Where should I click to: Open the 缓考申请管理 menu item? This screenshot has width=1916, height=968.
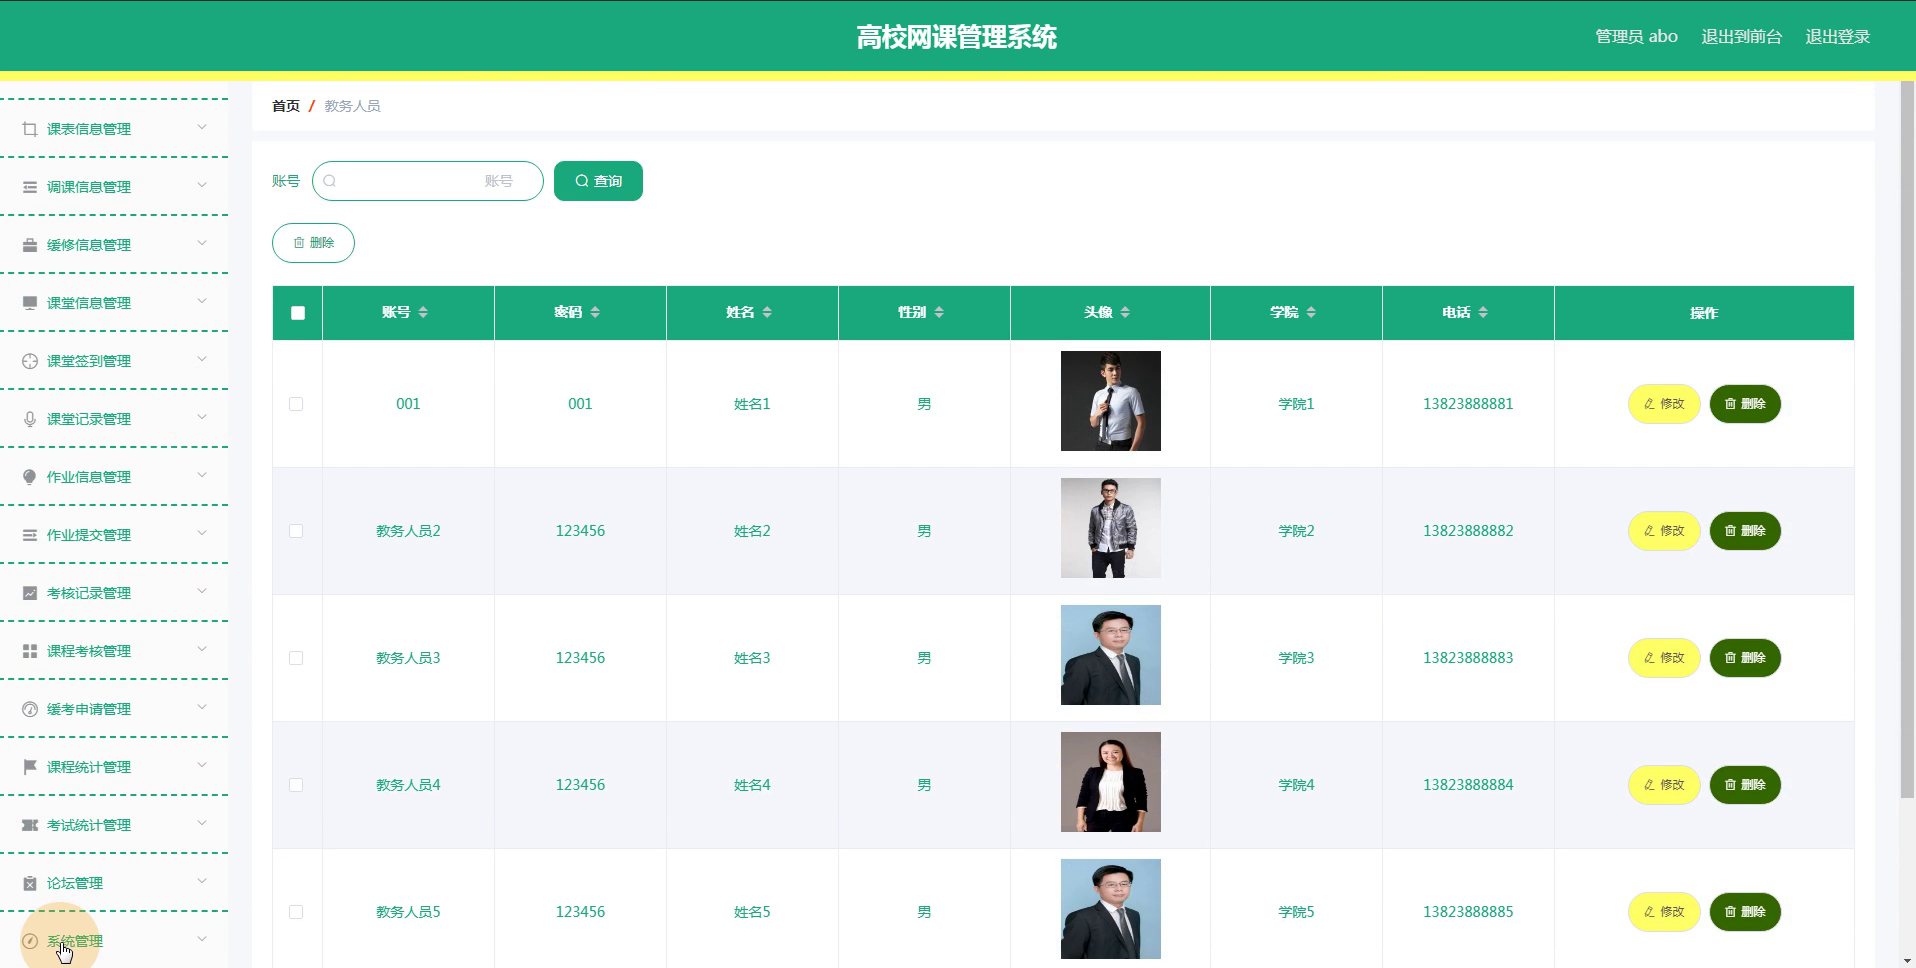coord(114,709)
